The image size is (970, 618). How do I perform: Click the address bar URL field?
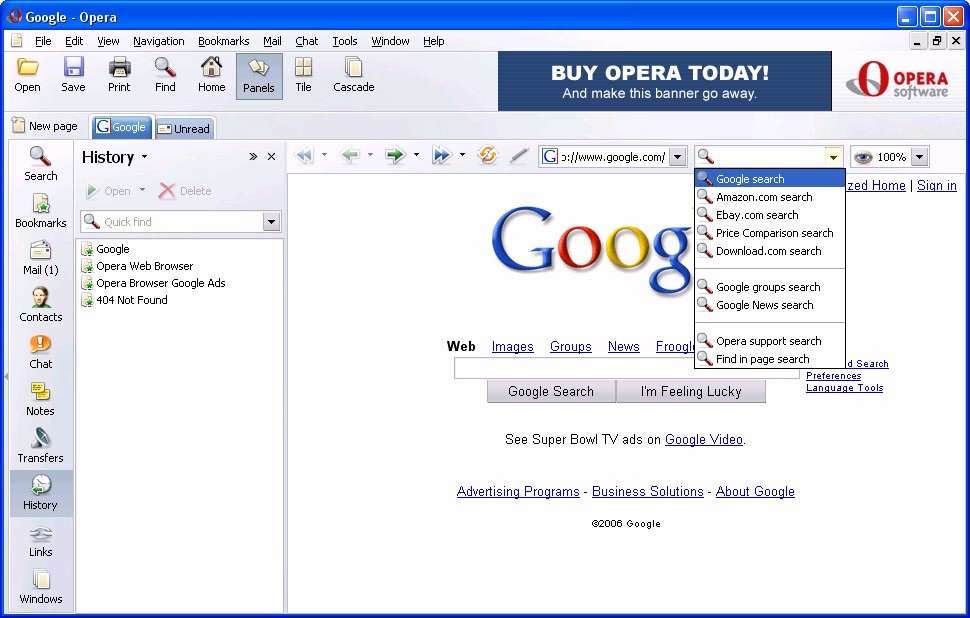click(x=612, y=157)
